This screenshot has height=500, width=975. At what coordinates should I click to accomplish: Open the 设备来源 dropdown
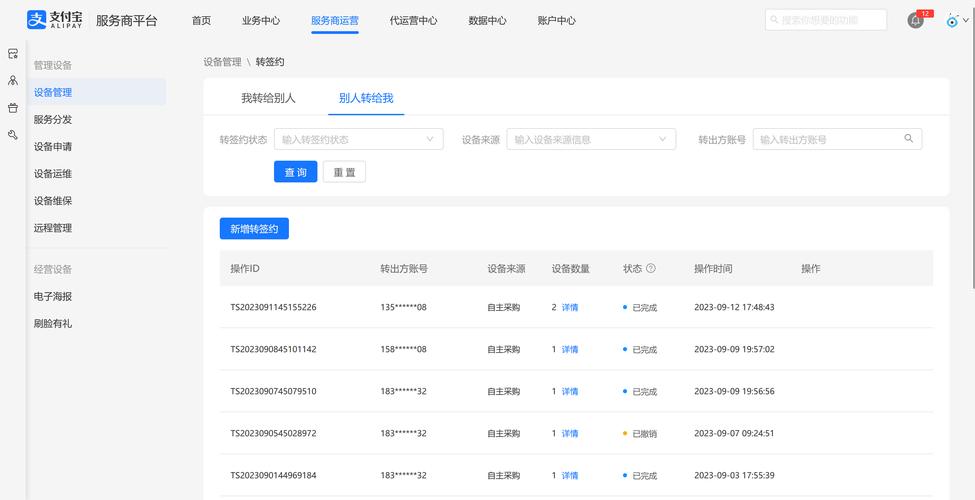coord(591,139)
